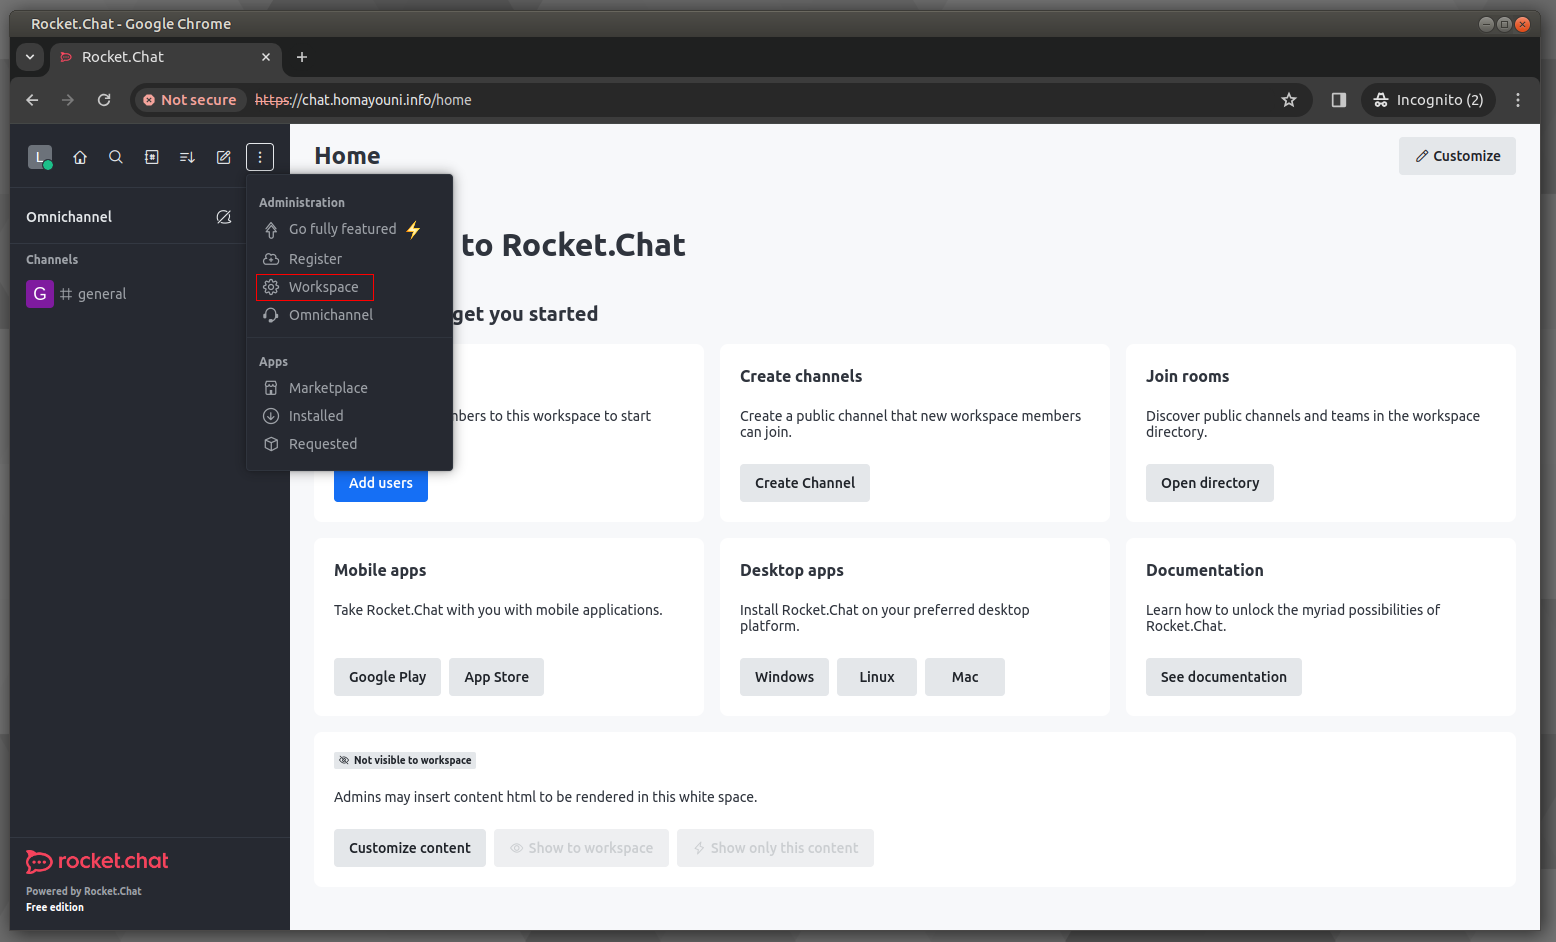The width and height of the screenshot is (1556, 942).
Task: Click the Requested cube icon
Action: (x=271, y=444)
